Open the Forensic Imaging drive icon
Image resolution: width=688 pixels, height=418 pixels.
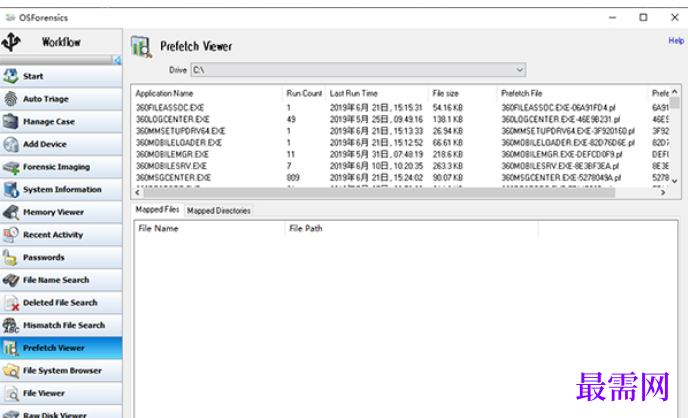click(x=11, y=167)
